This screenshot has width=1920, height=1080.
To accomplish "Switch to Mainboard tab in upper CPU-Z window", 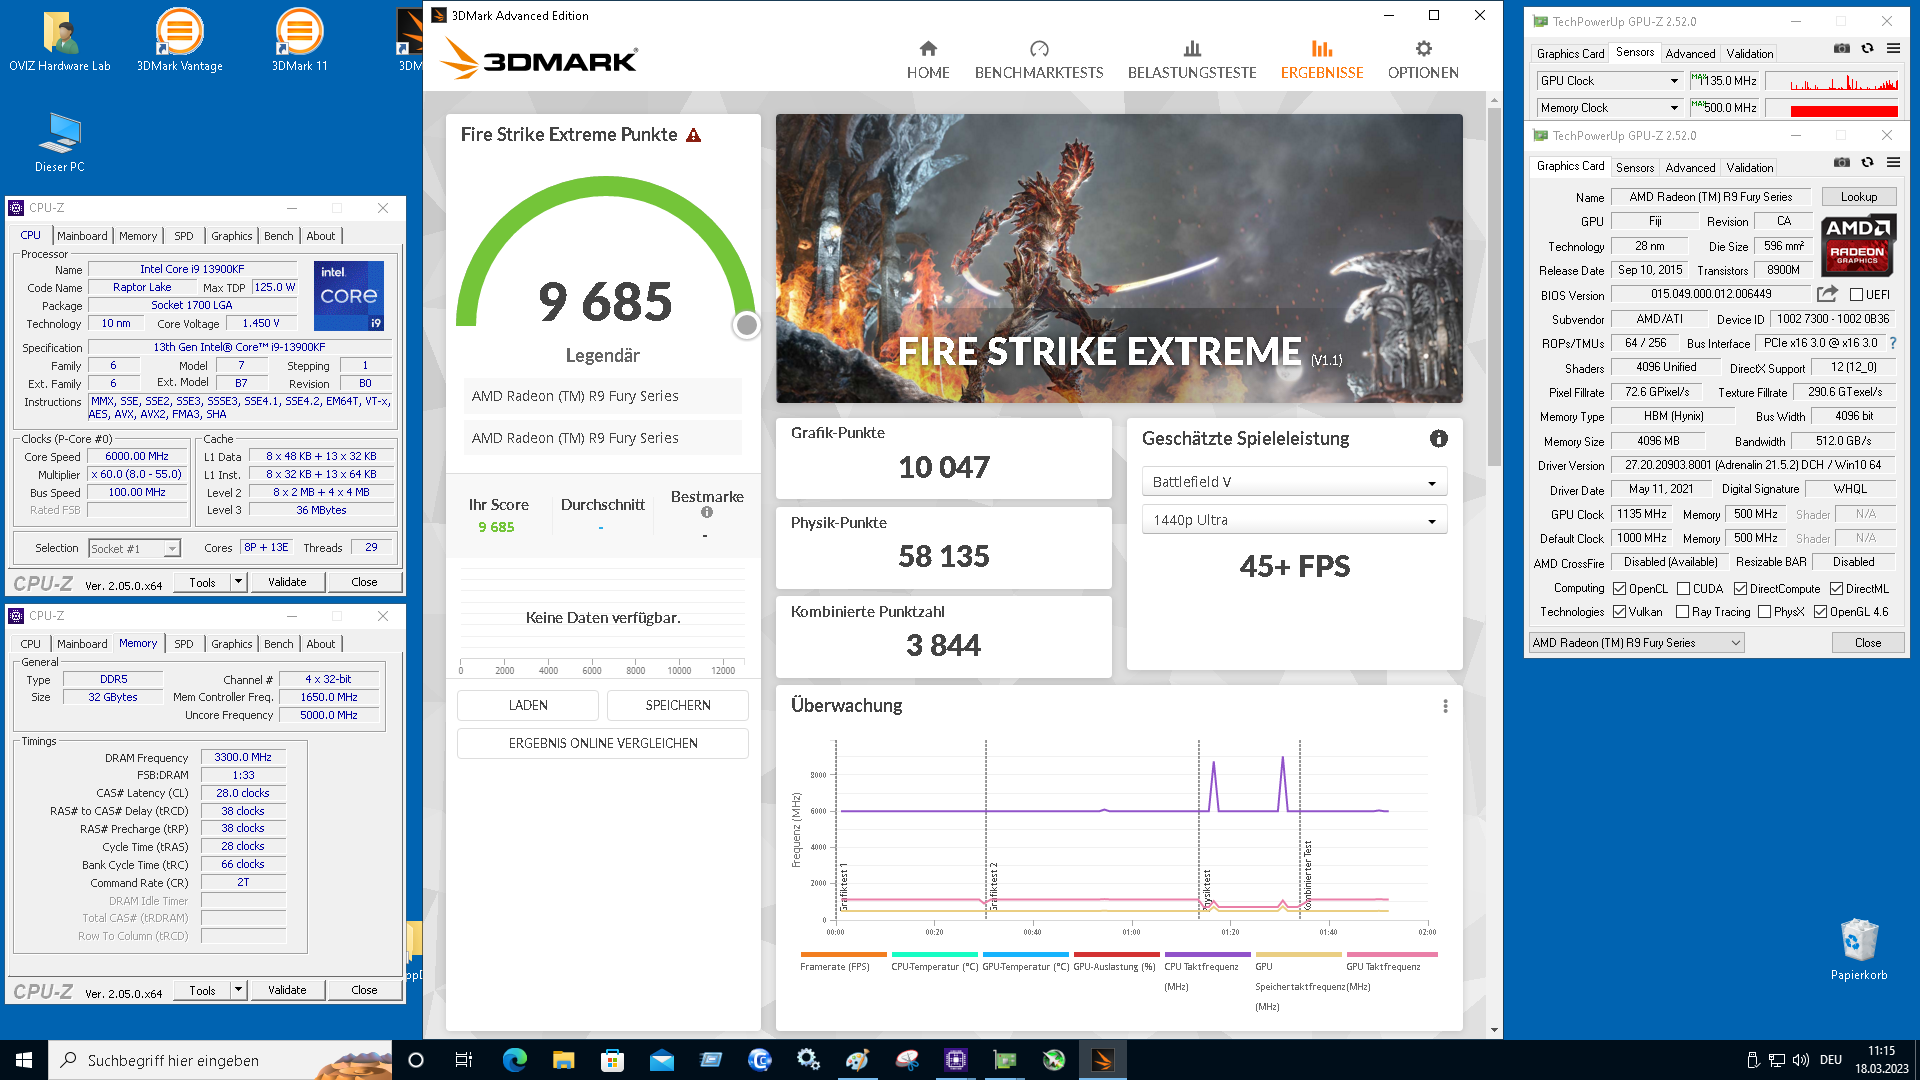I will pos(82,236).
